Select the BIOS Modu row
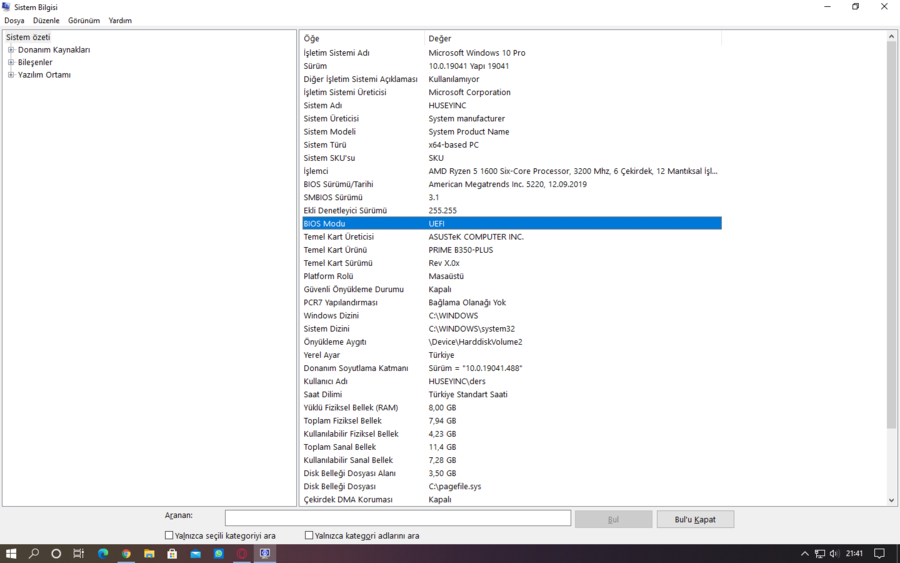900x563 pixels. point(512,224)
